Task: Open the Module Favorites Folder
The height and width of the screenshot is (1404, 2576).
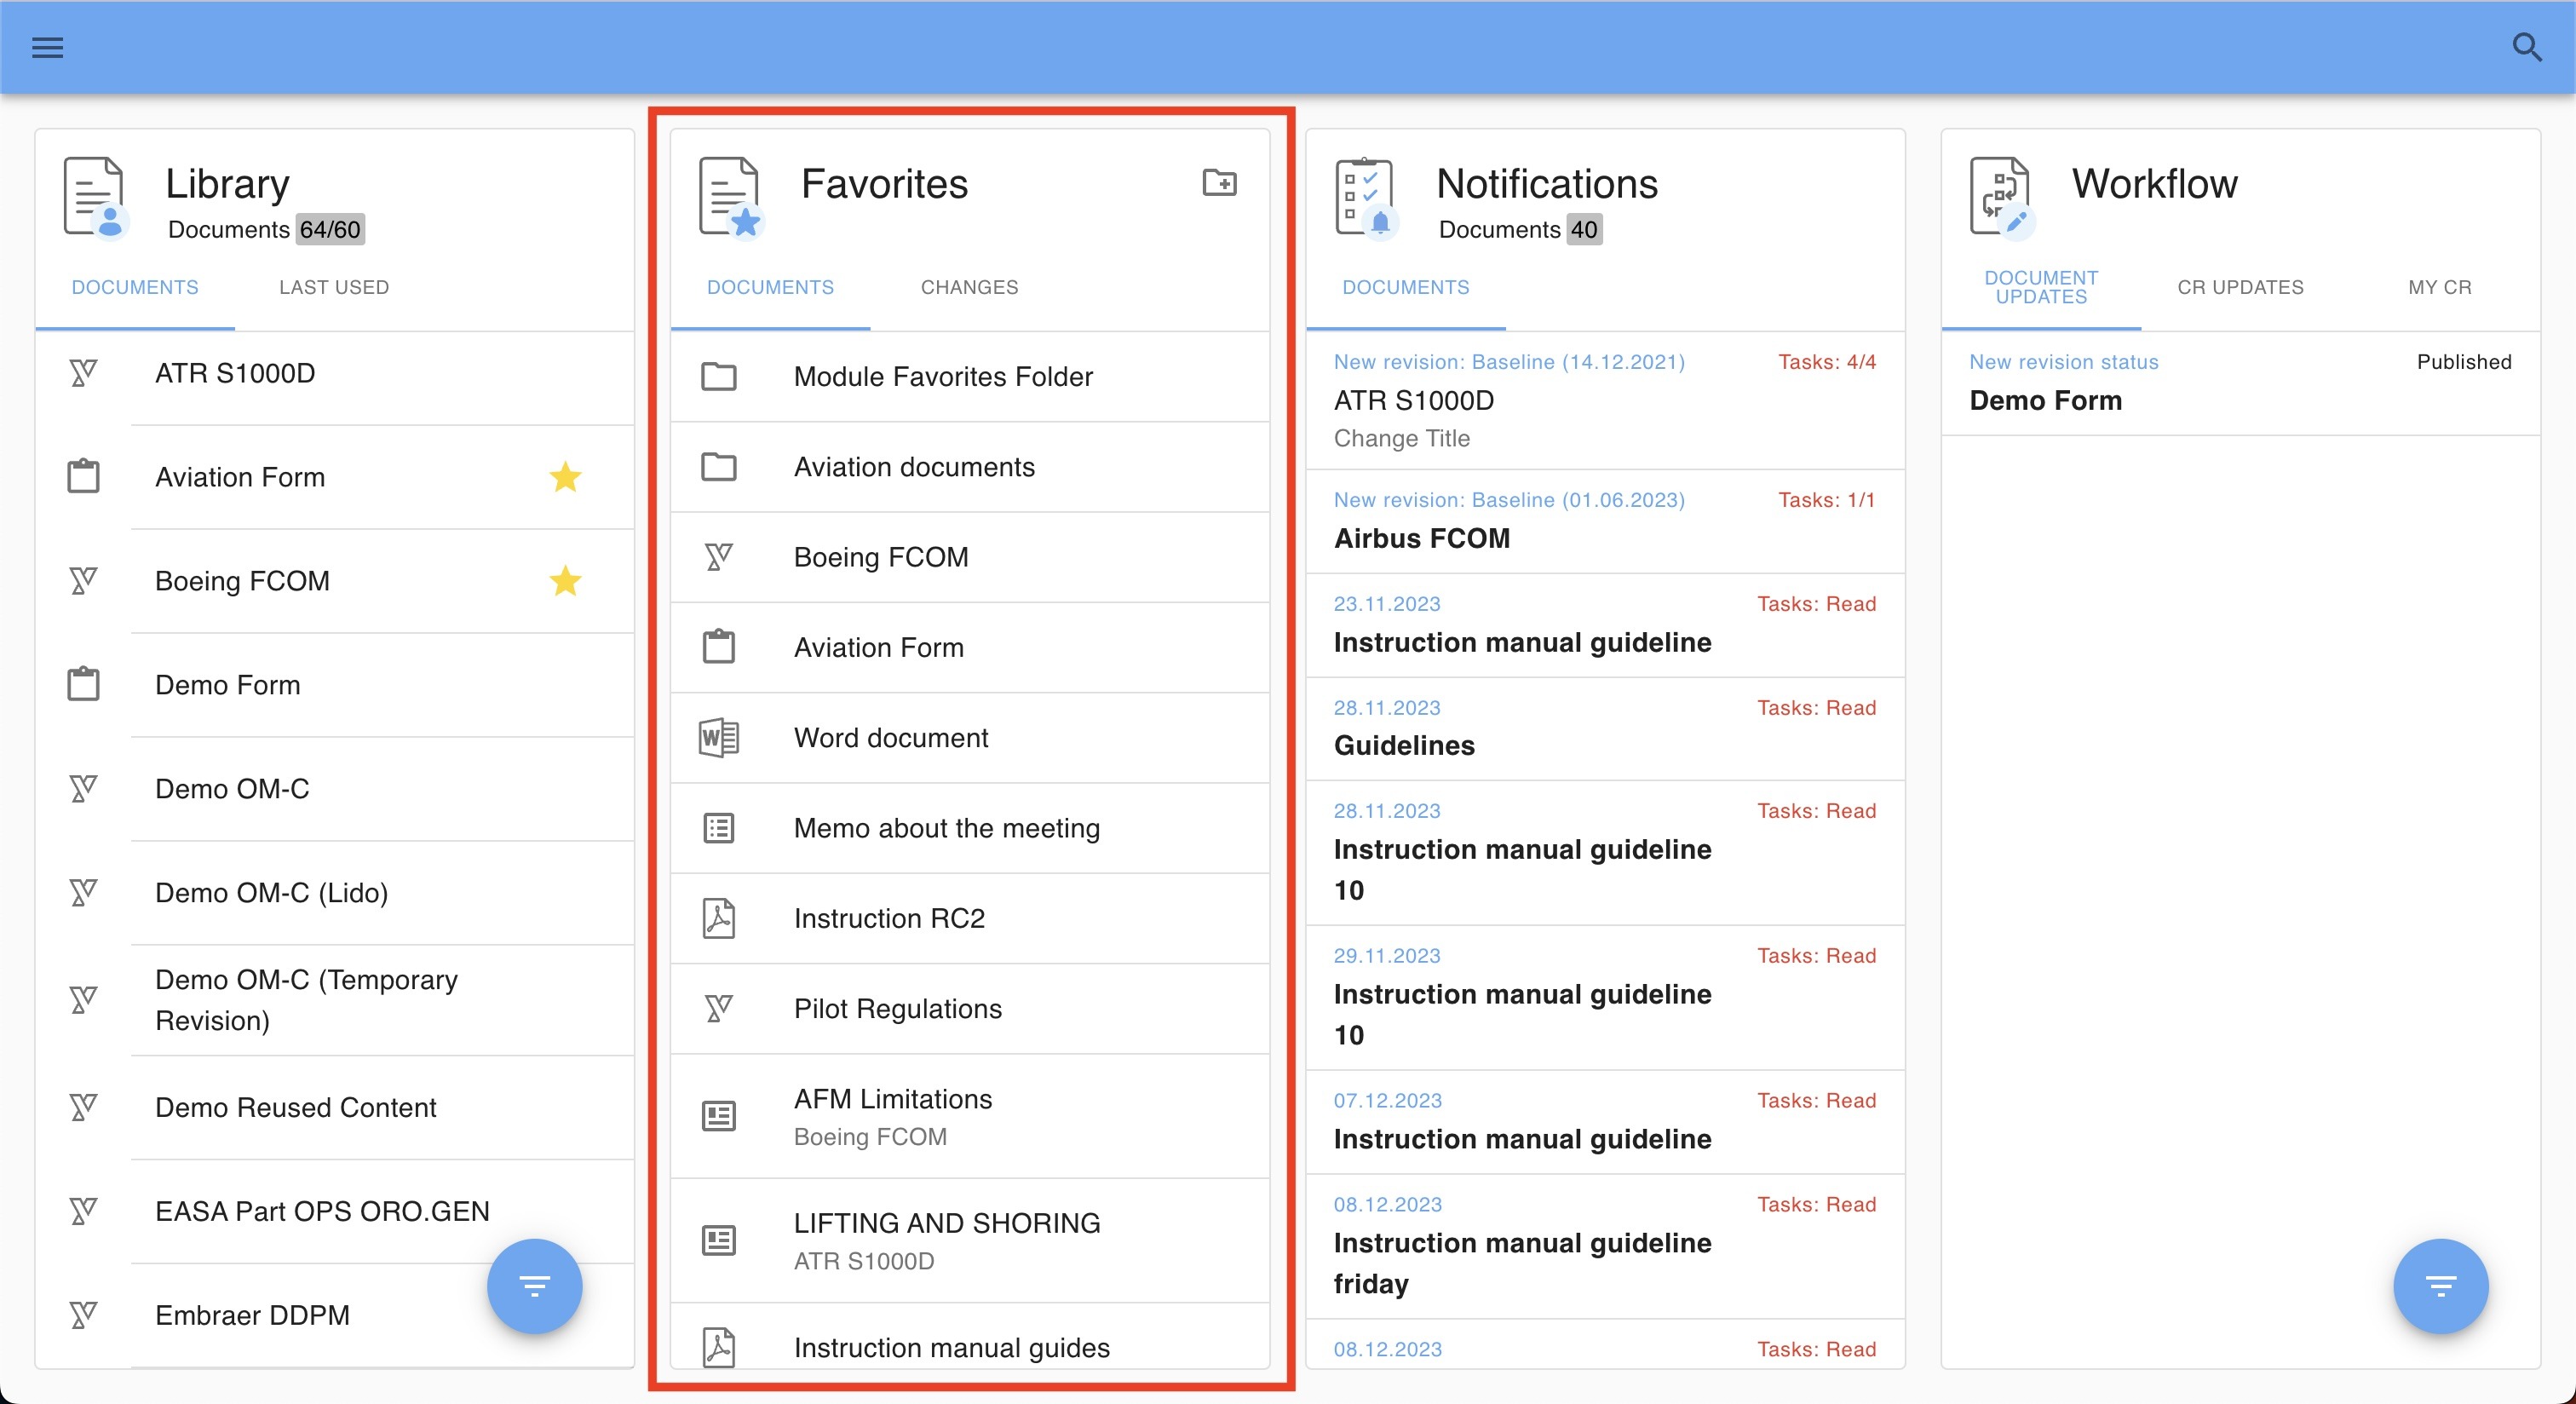Action: point(942,377)
